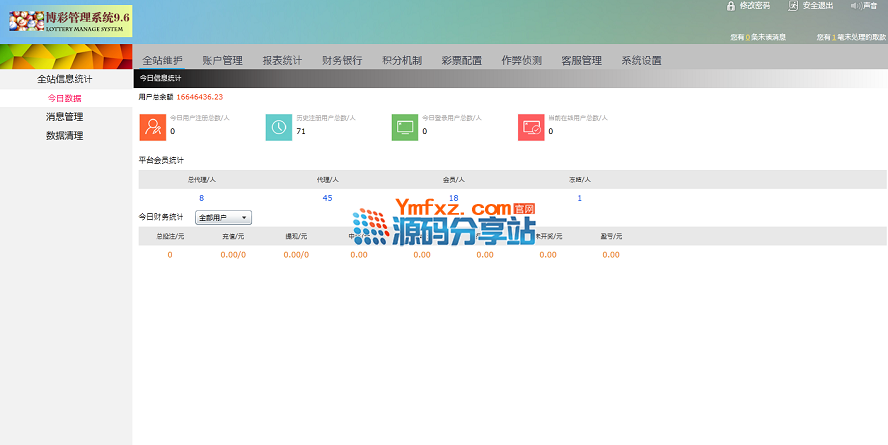The height and width of the screenshot is (445, 888).
Task: Open 数据清理 in the sidebar
Action: coord(65,135)
